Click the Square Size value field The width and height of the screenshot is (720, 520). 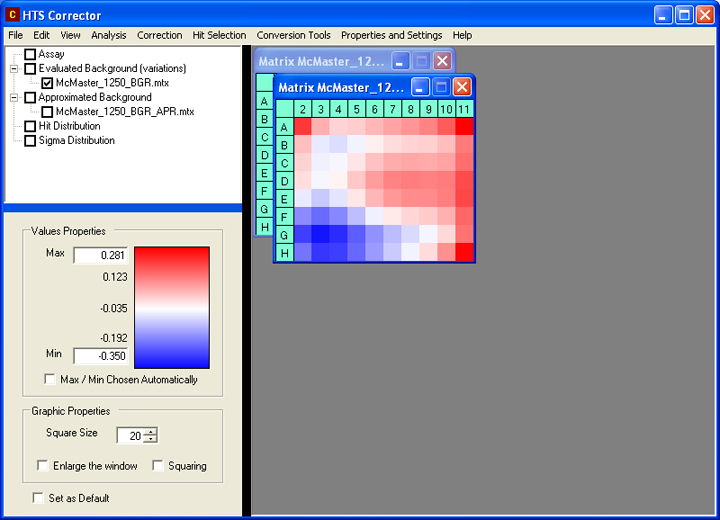130,435
